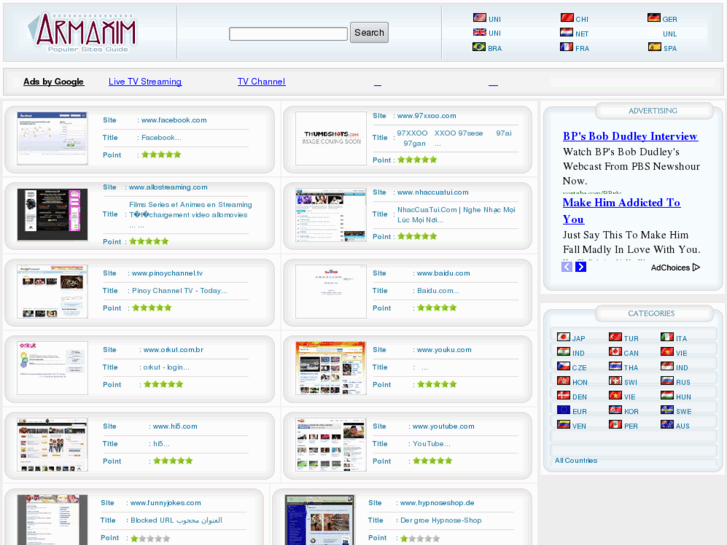Select the Turkey flag beside TUR

click(x=615, y=337)
